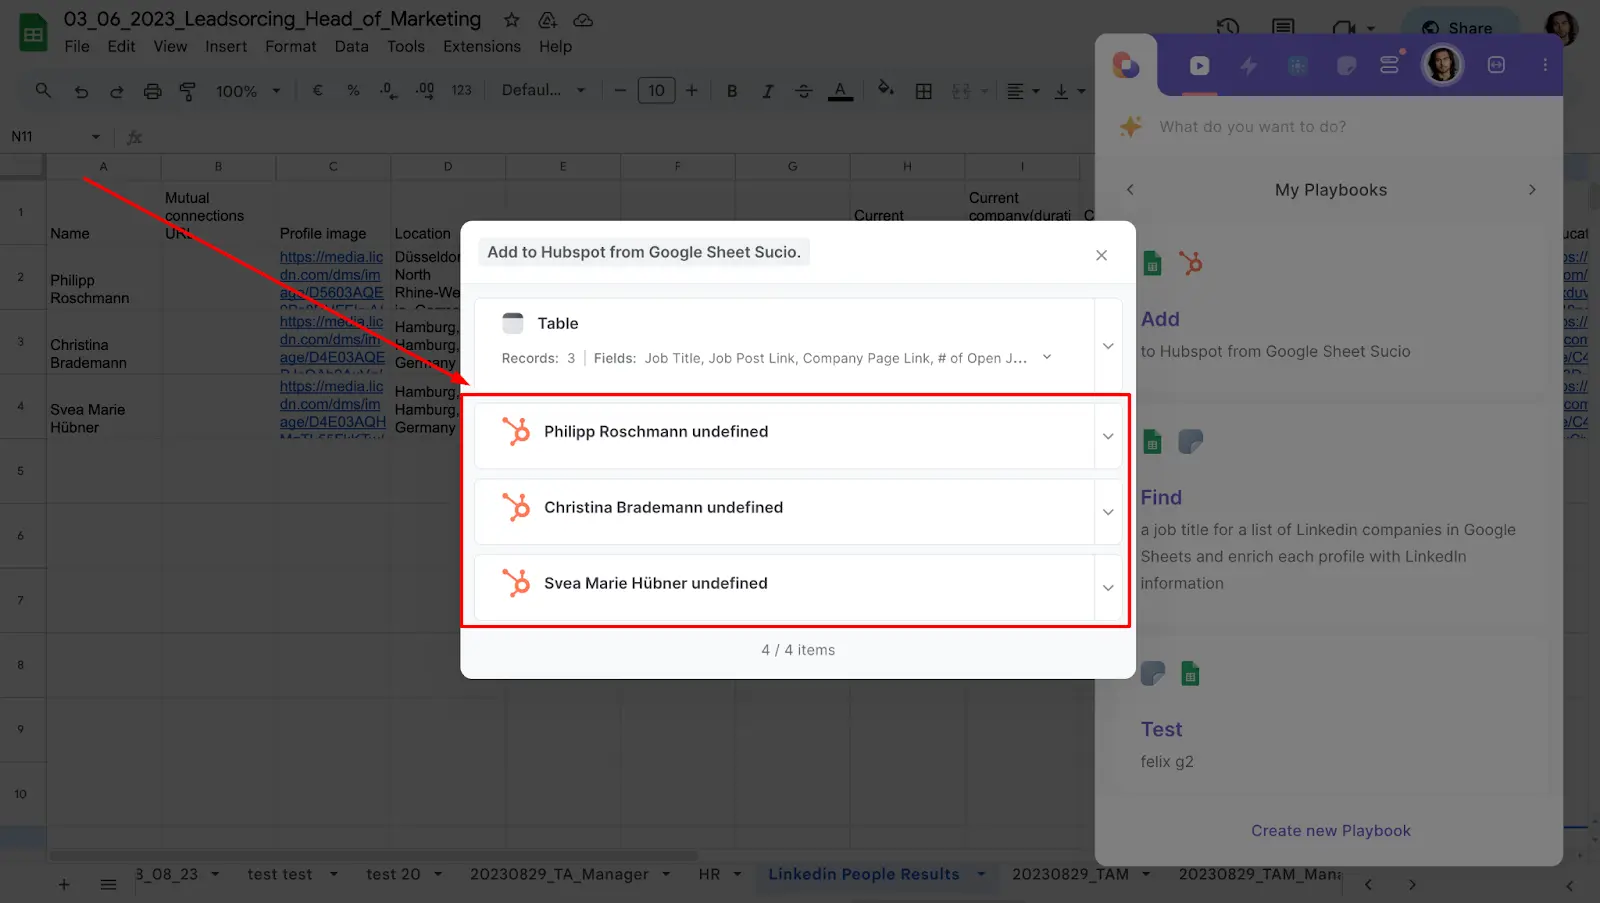Image resolution: width=1600 pixels, height=903 pixels.
Task: Open the sticky note tab in sidebar
Action: 1346,66
